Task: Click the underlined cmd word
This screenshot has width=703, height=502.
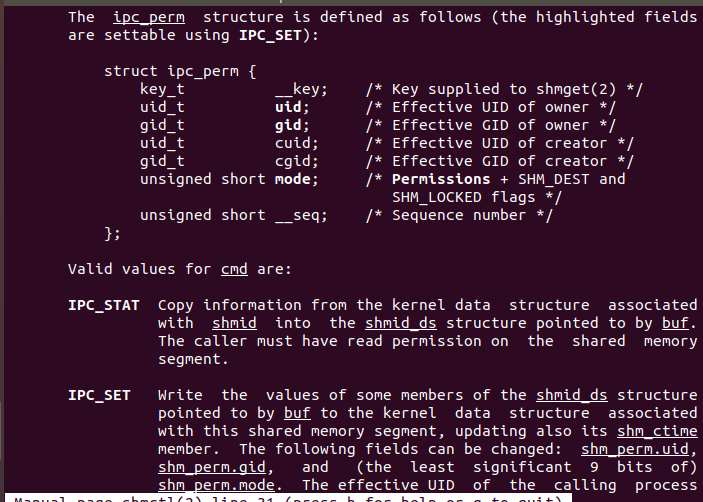Action: [x=234, y=269]
